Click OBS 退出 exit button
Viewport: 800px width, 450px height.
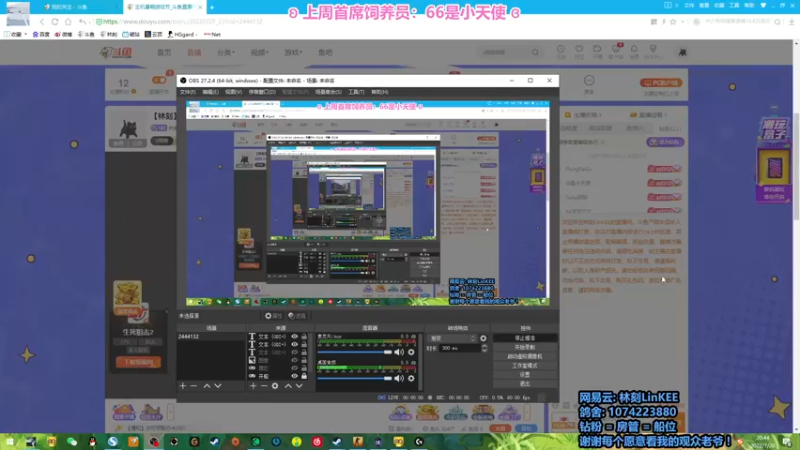(525, 384)
